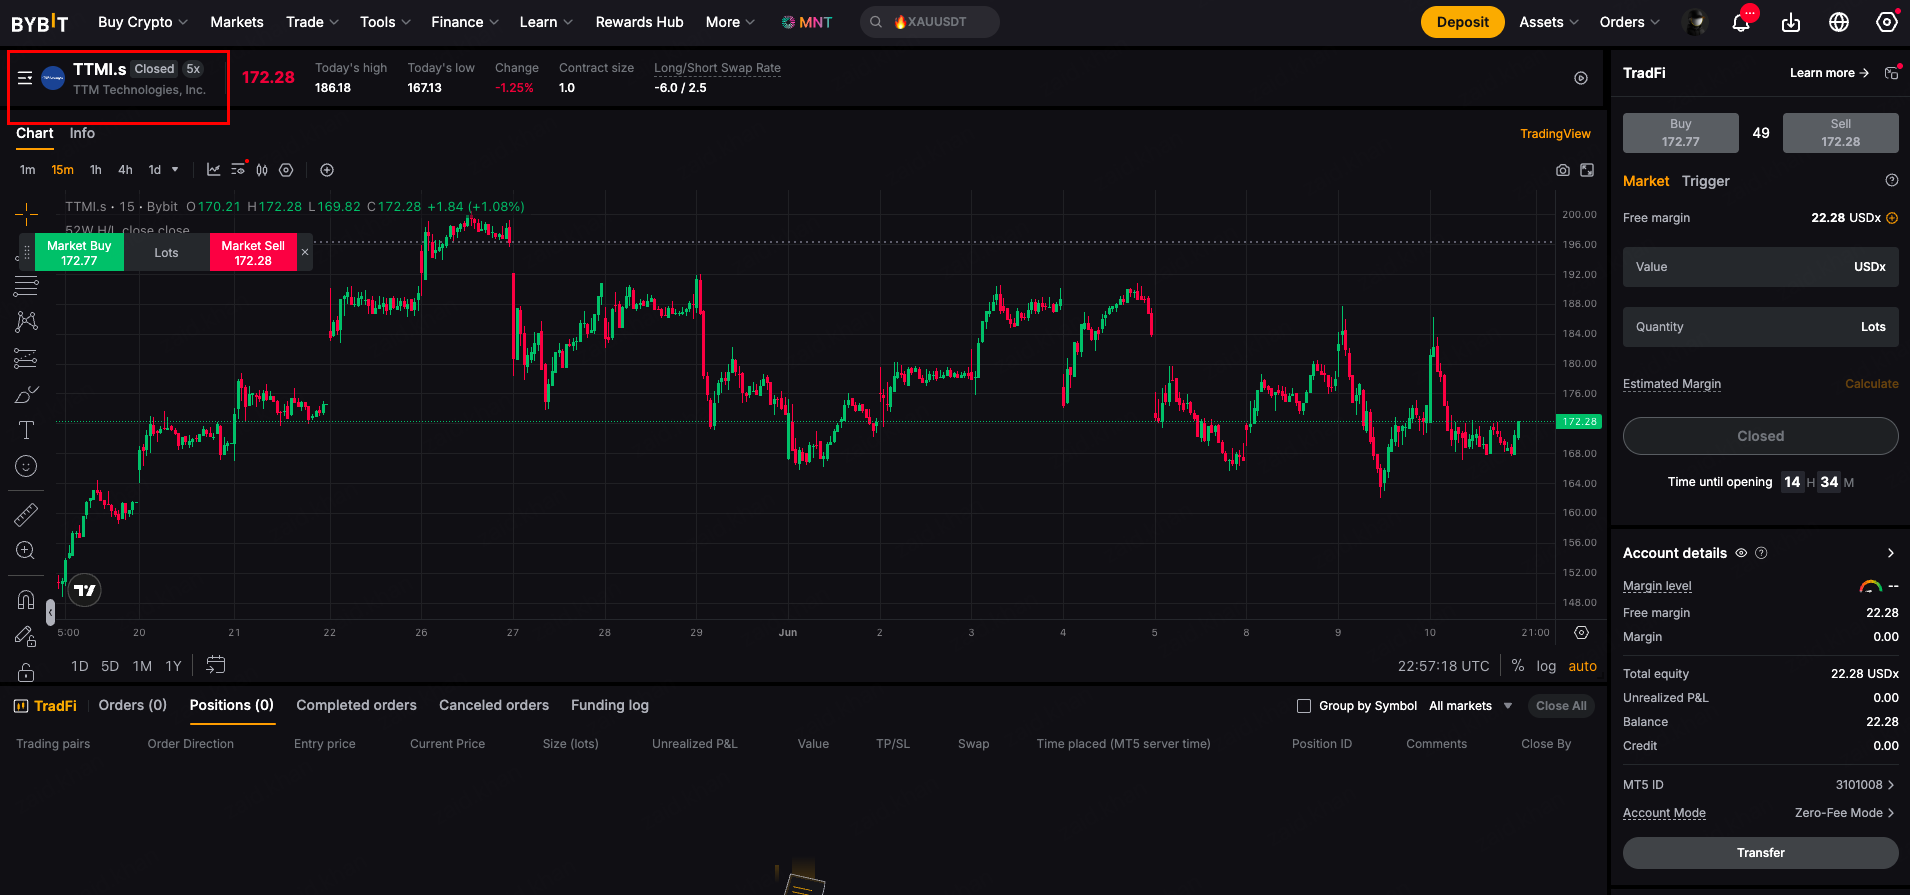Close the quick Market Buy/Sell panel
The width and height of the screenshot is (1910, 895).
tap(305, 252)
